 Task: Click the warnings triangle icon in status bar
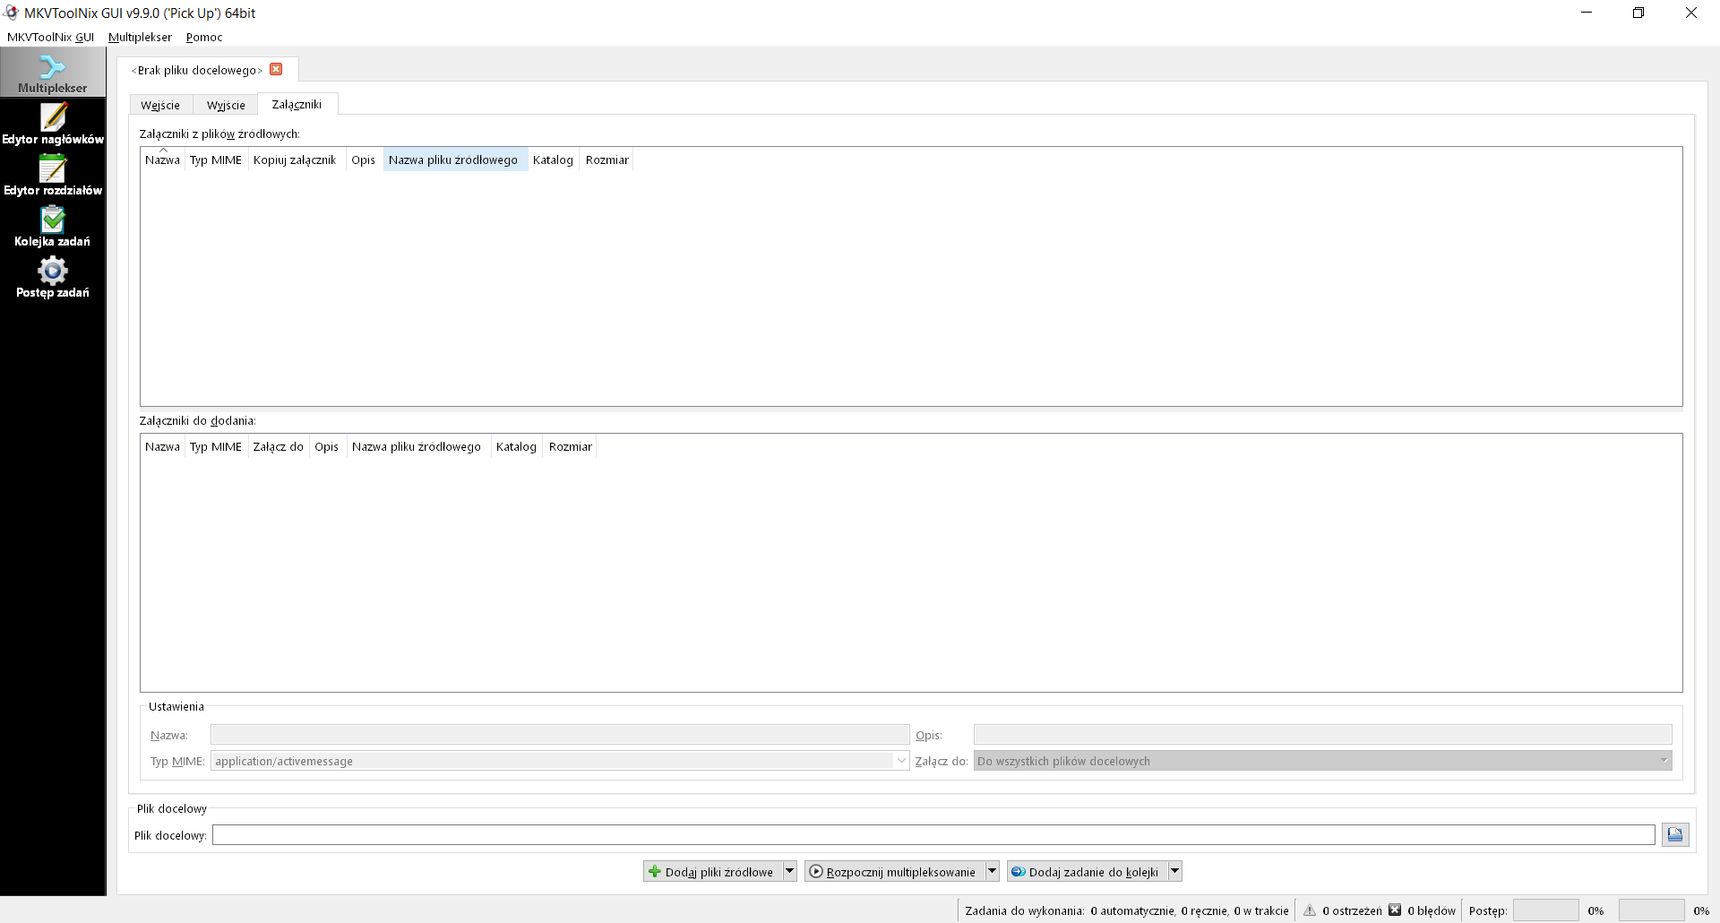point(1309,910)
